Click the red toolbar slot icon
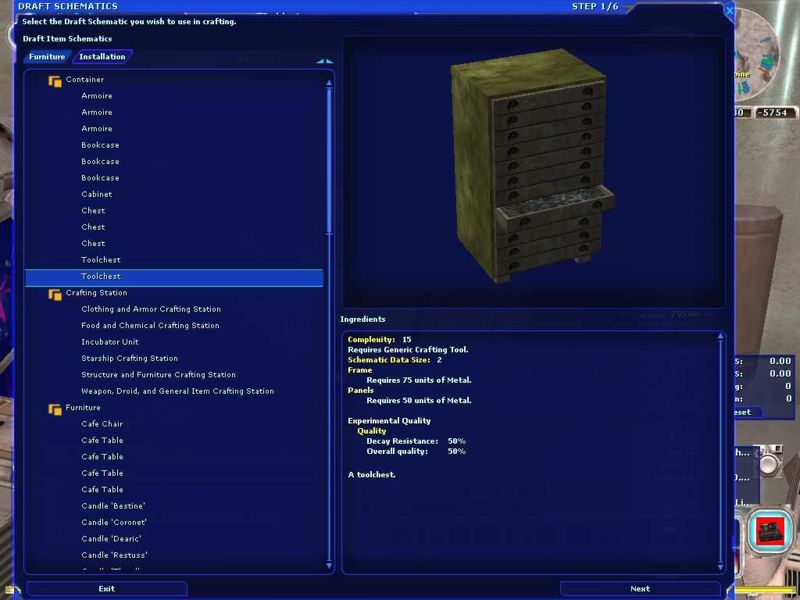 (769, 530)
